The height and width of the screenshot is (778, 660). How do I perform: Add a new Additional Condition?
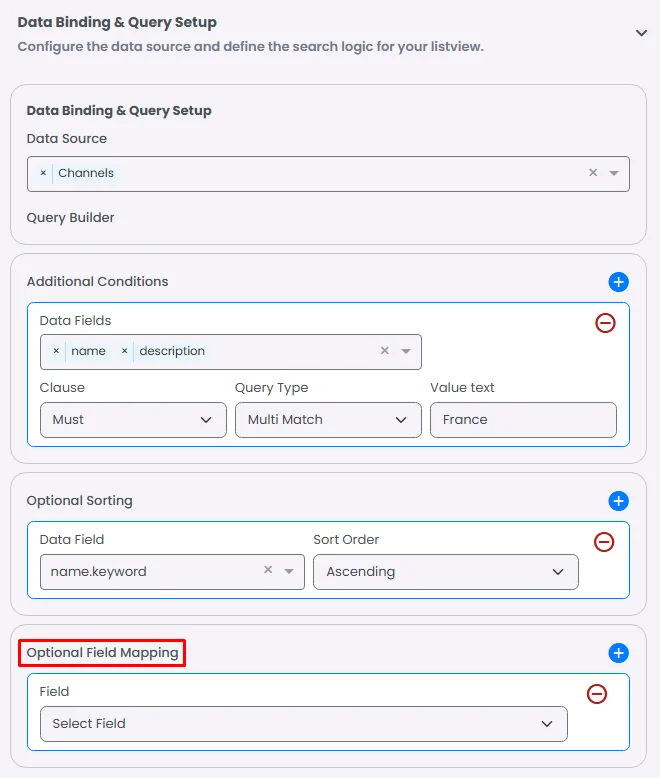click(618, 282)
